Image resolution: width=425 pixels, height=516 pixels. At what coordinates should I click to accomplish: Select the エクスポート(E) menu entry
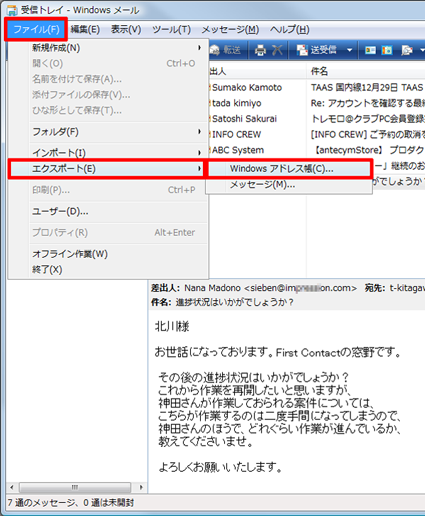pyautogui.click(x=106, y=169)
